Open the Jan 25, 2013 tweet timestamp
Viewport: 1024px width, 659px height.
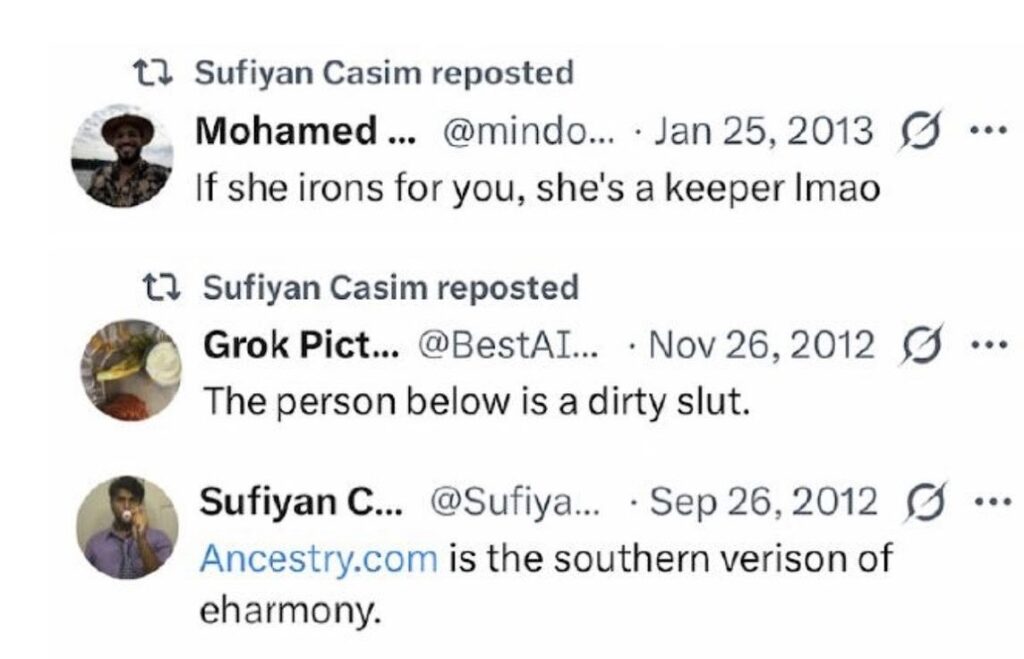tap(763, 131)
